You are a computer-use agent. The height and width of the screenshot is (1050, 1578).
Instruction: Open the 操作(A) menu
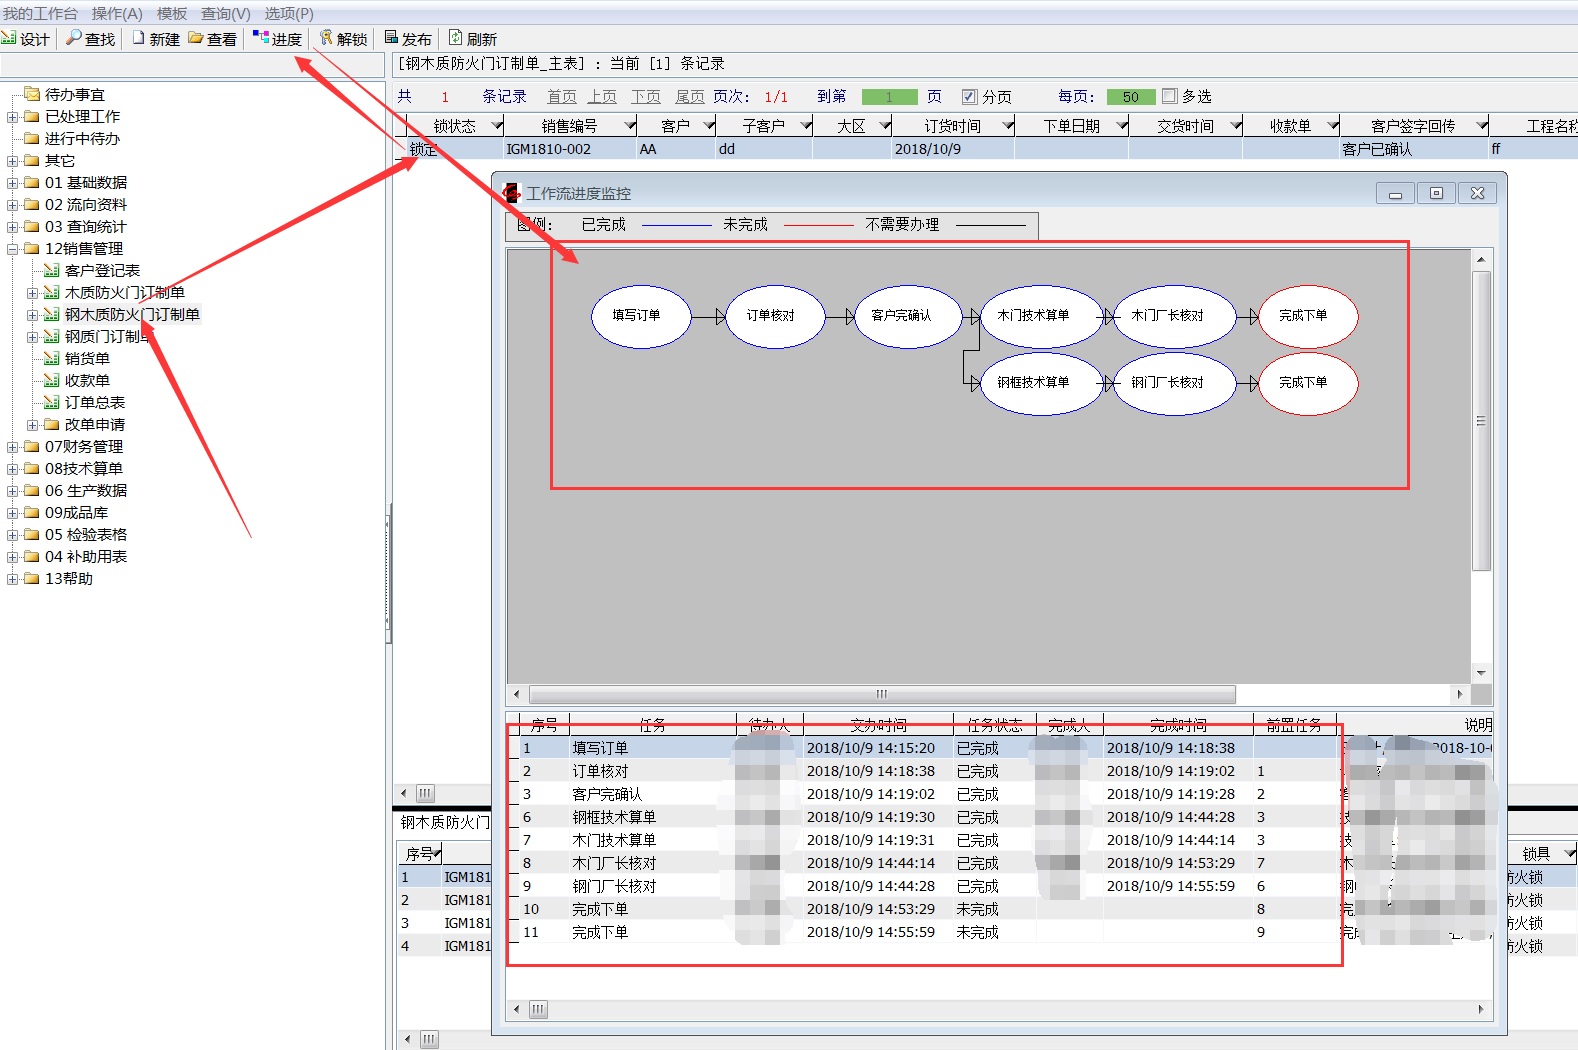pos(117,13)
